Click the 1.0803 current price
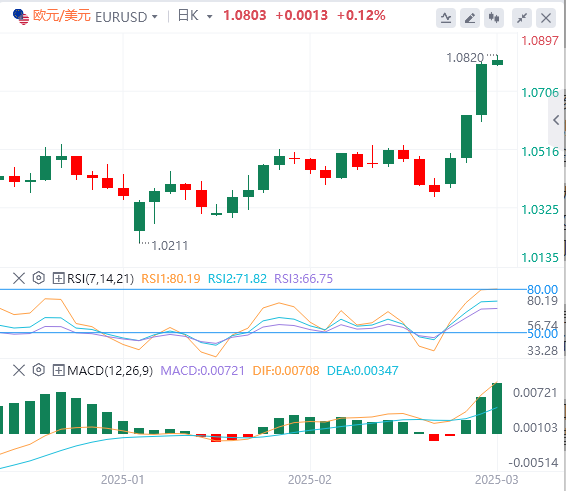This screenshot has height=491, width=566. (244, 16)
